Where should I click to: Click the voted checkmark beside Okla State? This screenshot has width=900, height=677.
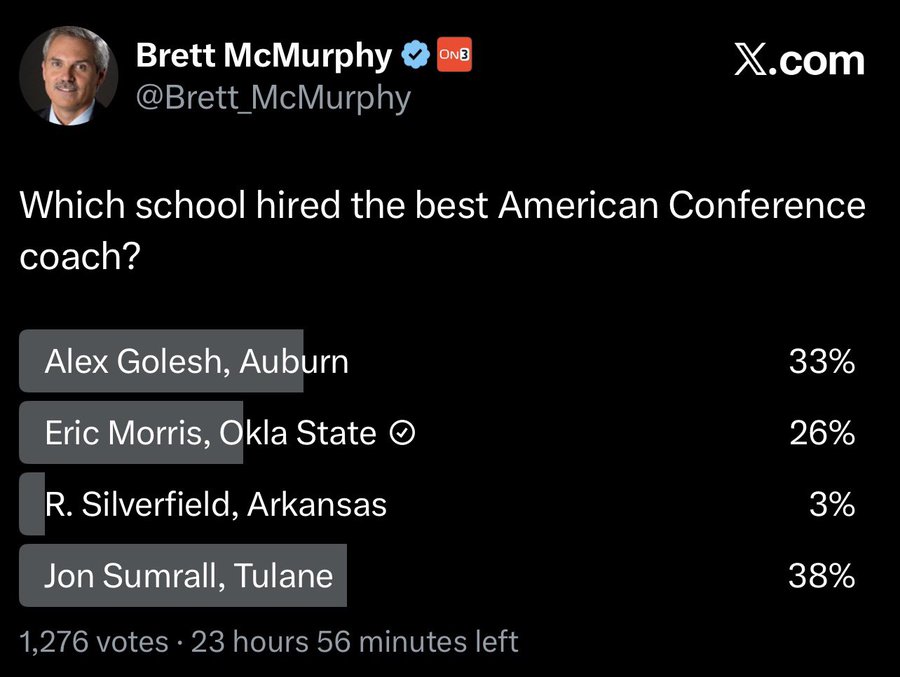(x=400, y=433)
